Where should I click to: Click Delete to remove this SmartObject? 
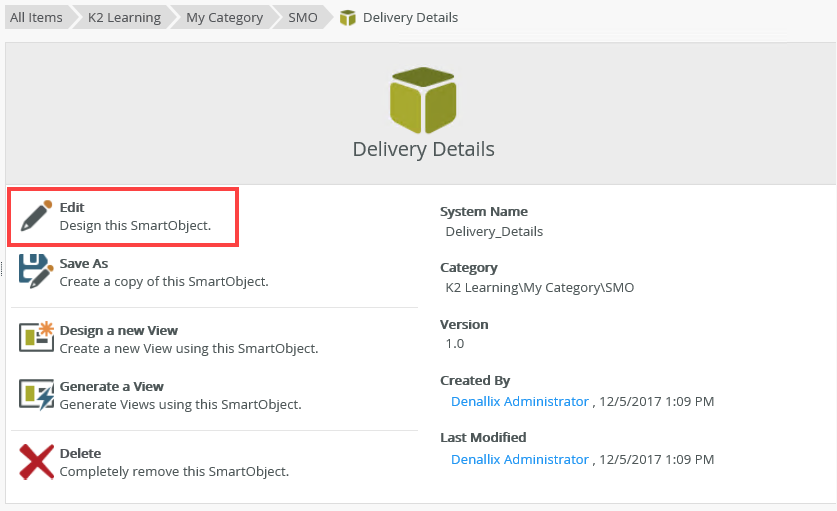(80, 453)
